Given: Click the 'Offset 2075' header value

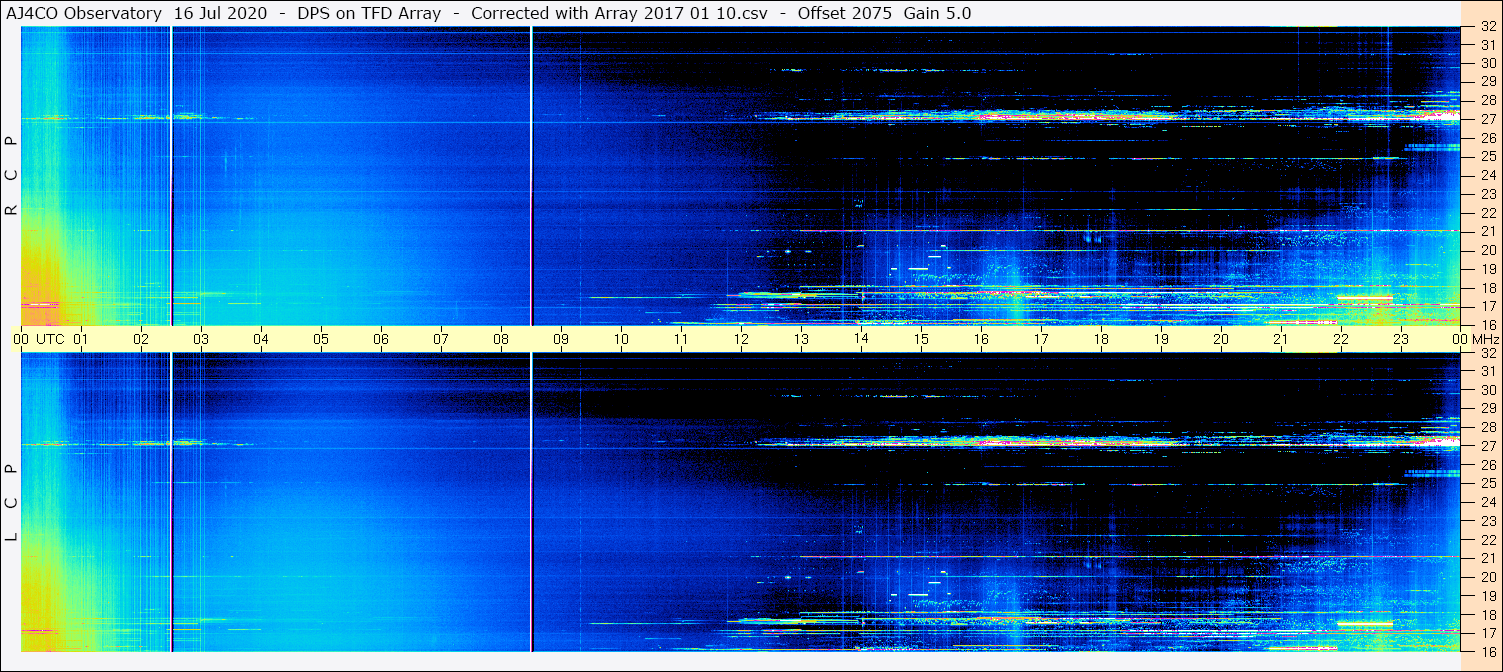Looking at the screenshot, I should (x=844, y=13).
